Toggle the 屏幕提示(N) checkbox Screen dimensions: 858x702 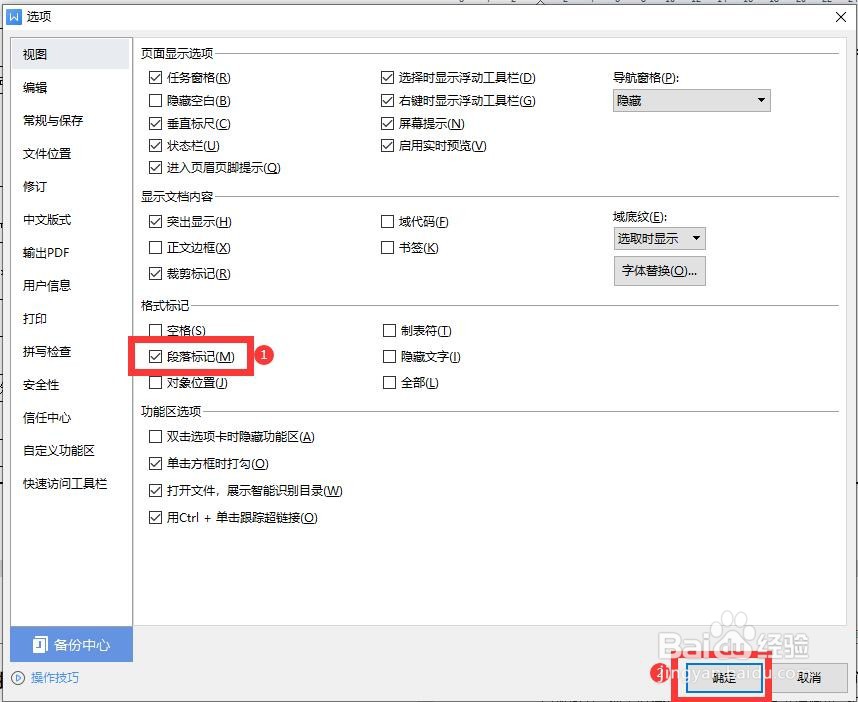pos(387,124)
